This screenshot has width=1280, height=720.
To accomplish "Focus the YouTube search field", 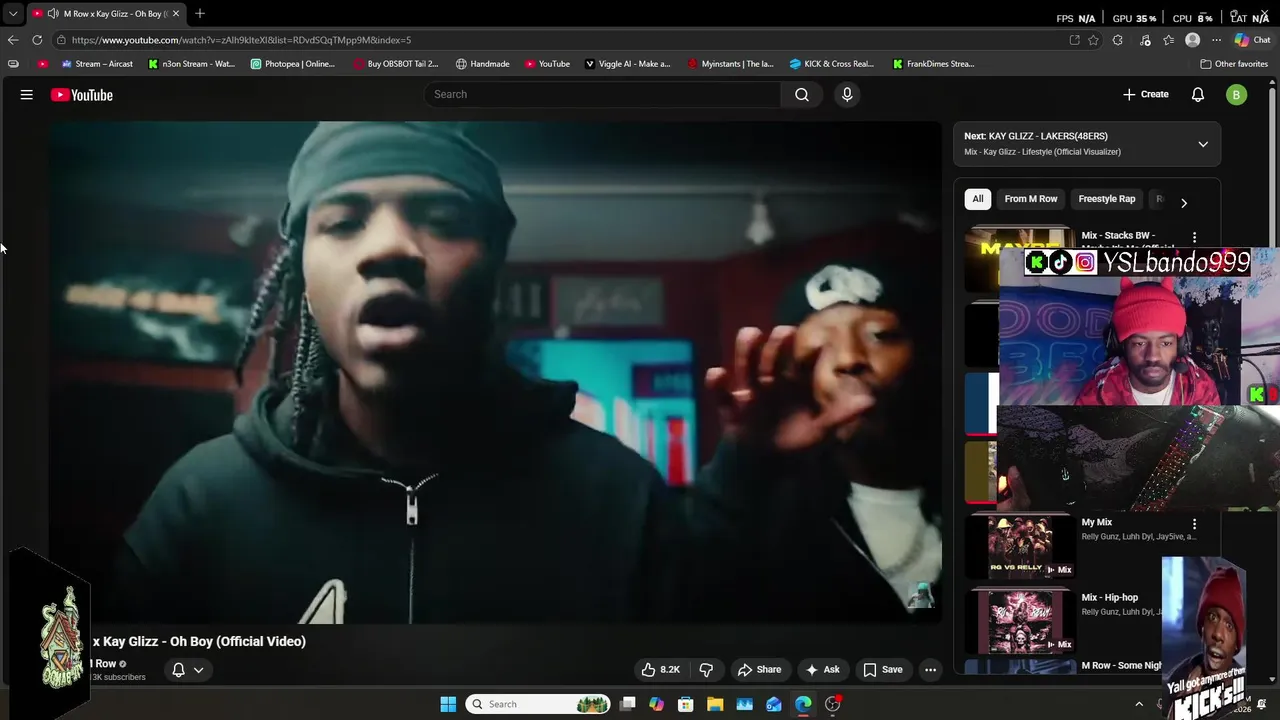I will (x=603, y=94).
